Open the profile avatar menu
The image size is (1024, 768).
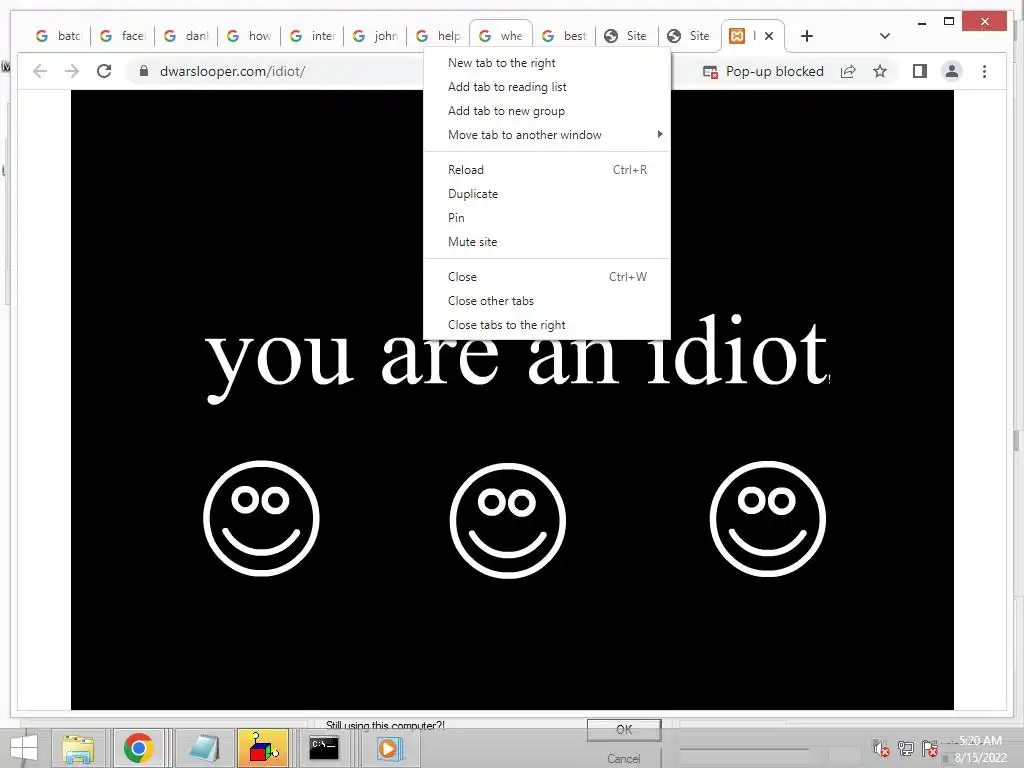pos(952,71)
